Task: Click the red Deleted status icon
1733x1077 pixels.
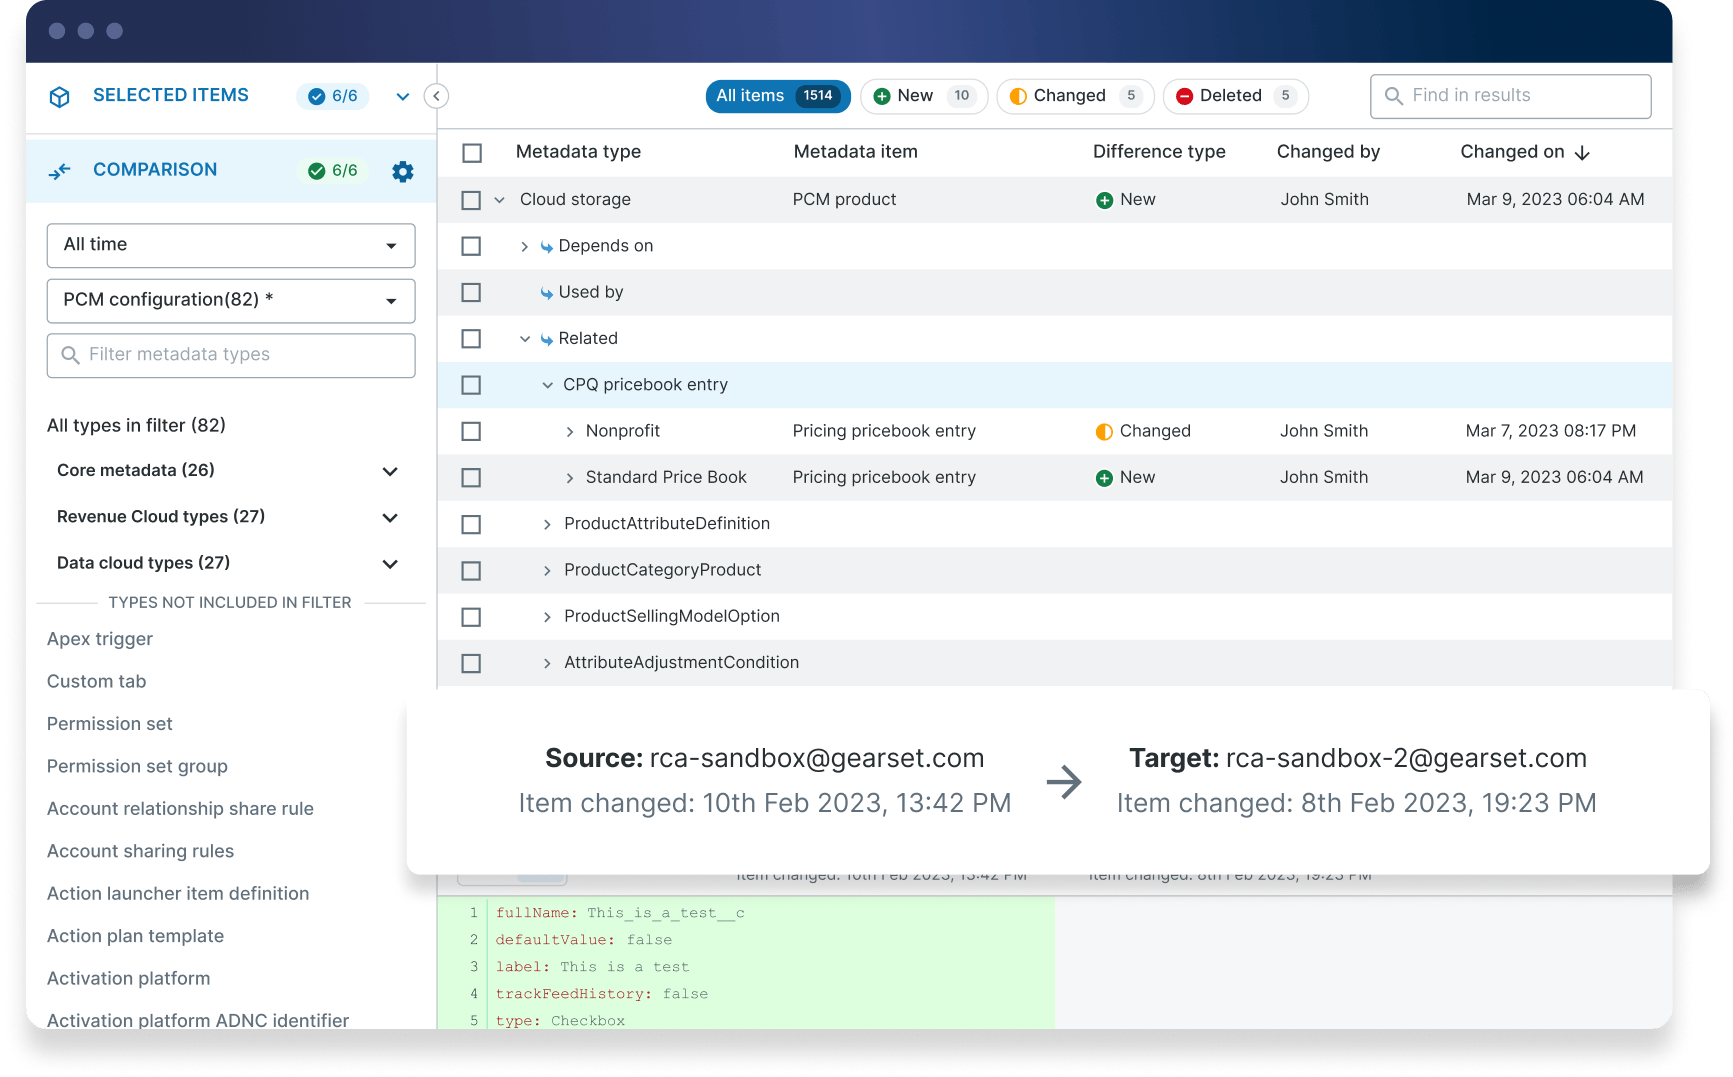Action: [x=1184, y=96]
